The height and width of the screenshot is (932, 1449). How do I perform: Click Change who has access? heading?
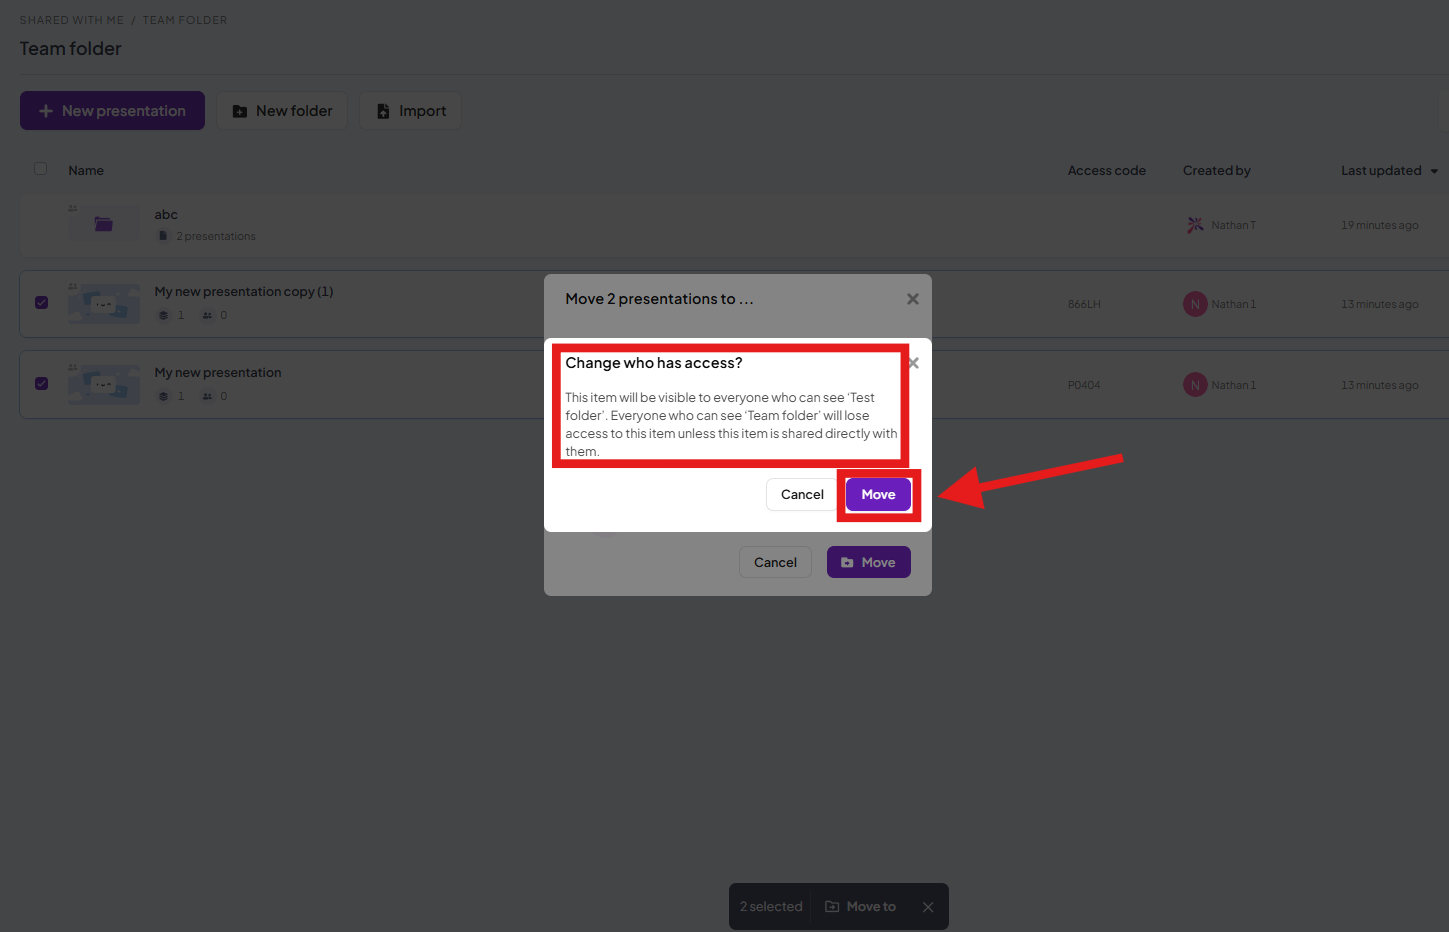coord(654,363)
